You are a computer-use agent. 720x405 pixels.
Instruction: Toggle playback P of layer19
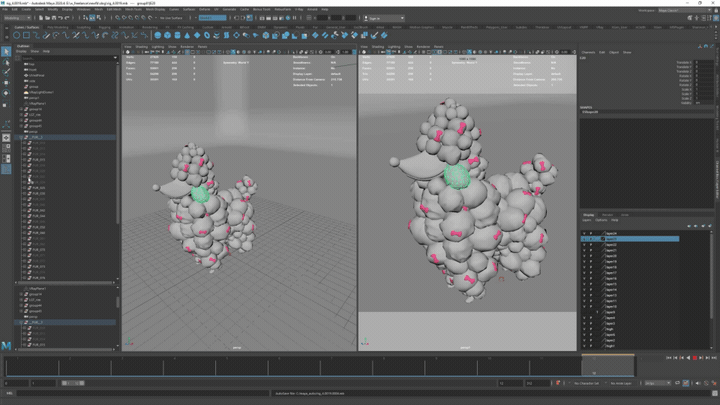click(x=591, y=262)
